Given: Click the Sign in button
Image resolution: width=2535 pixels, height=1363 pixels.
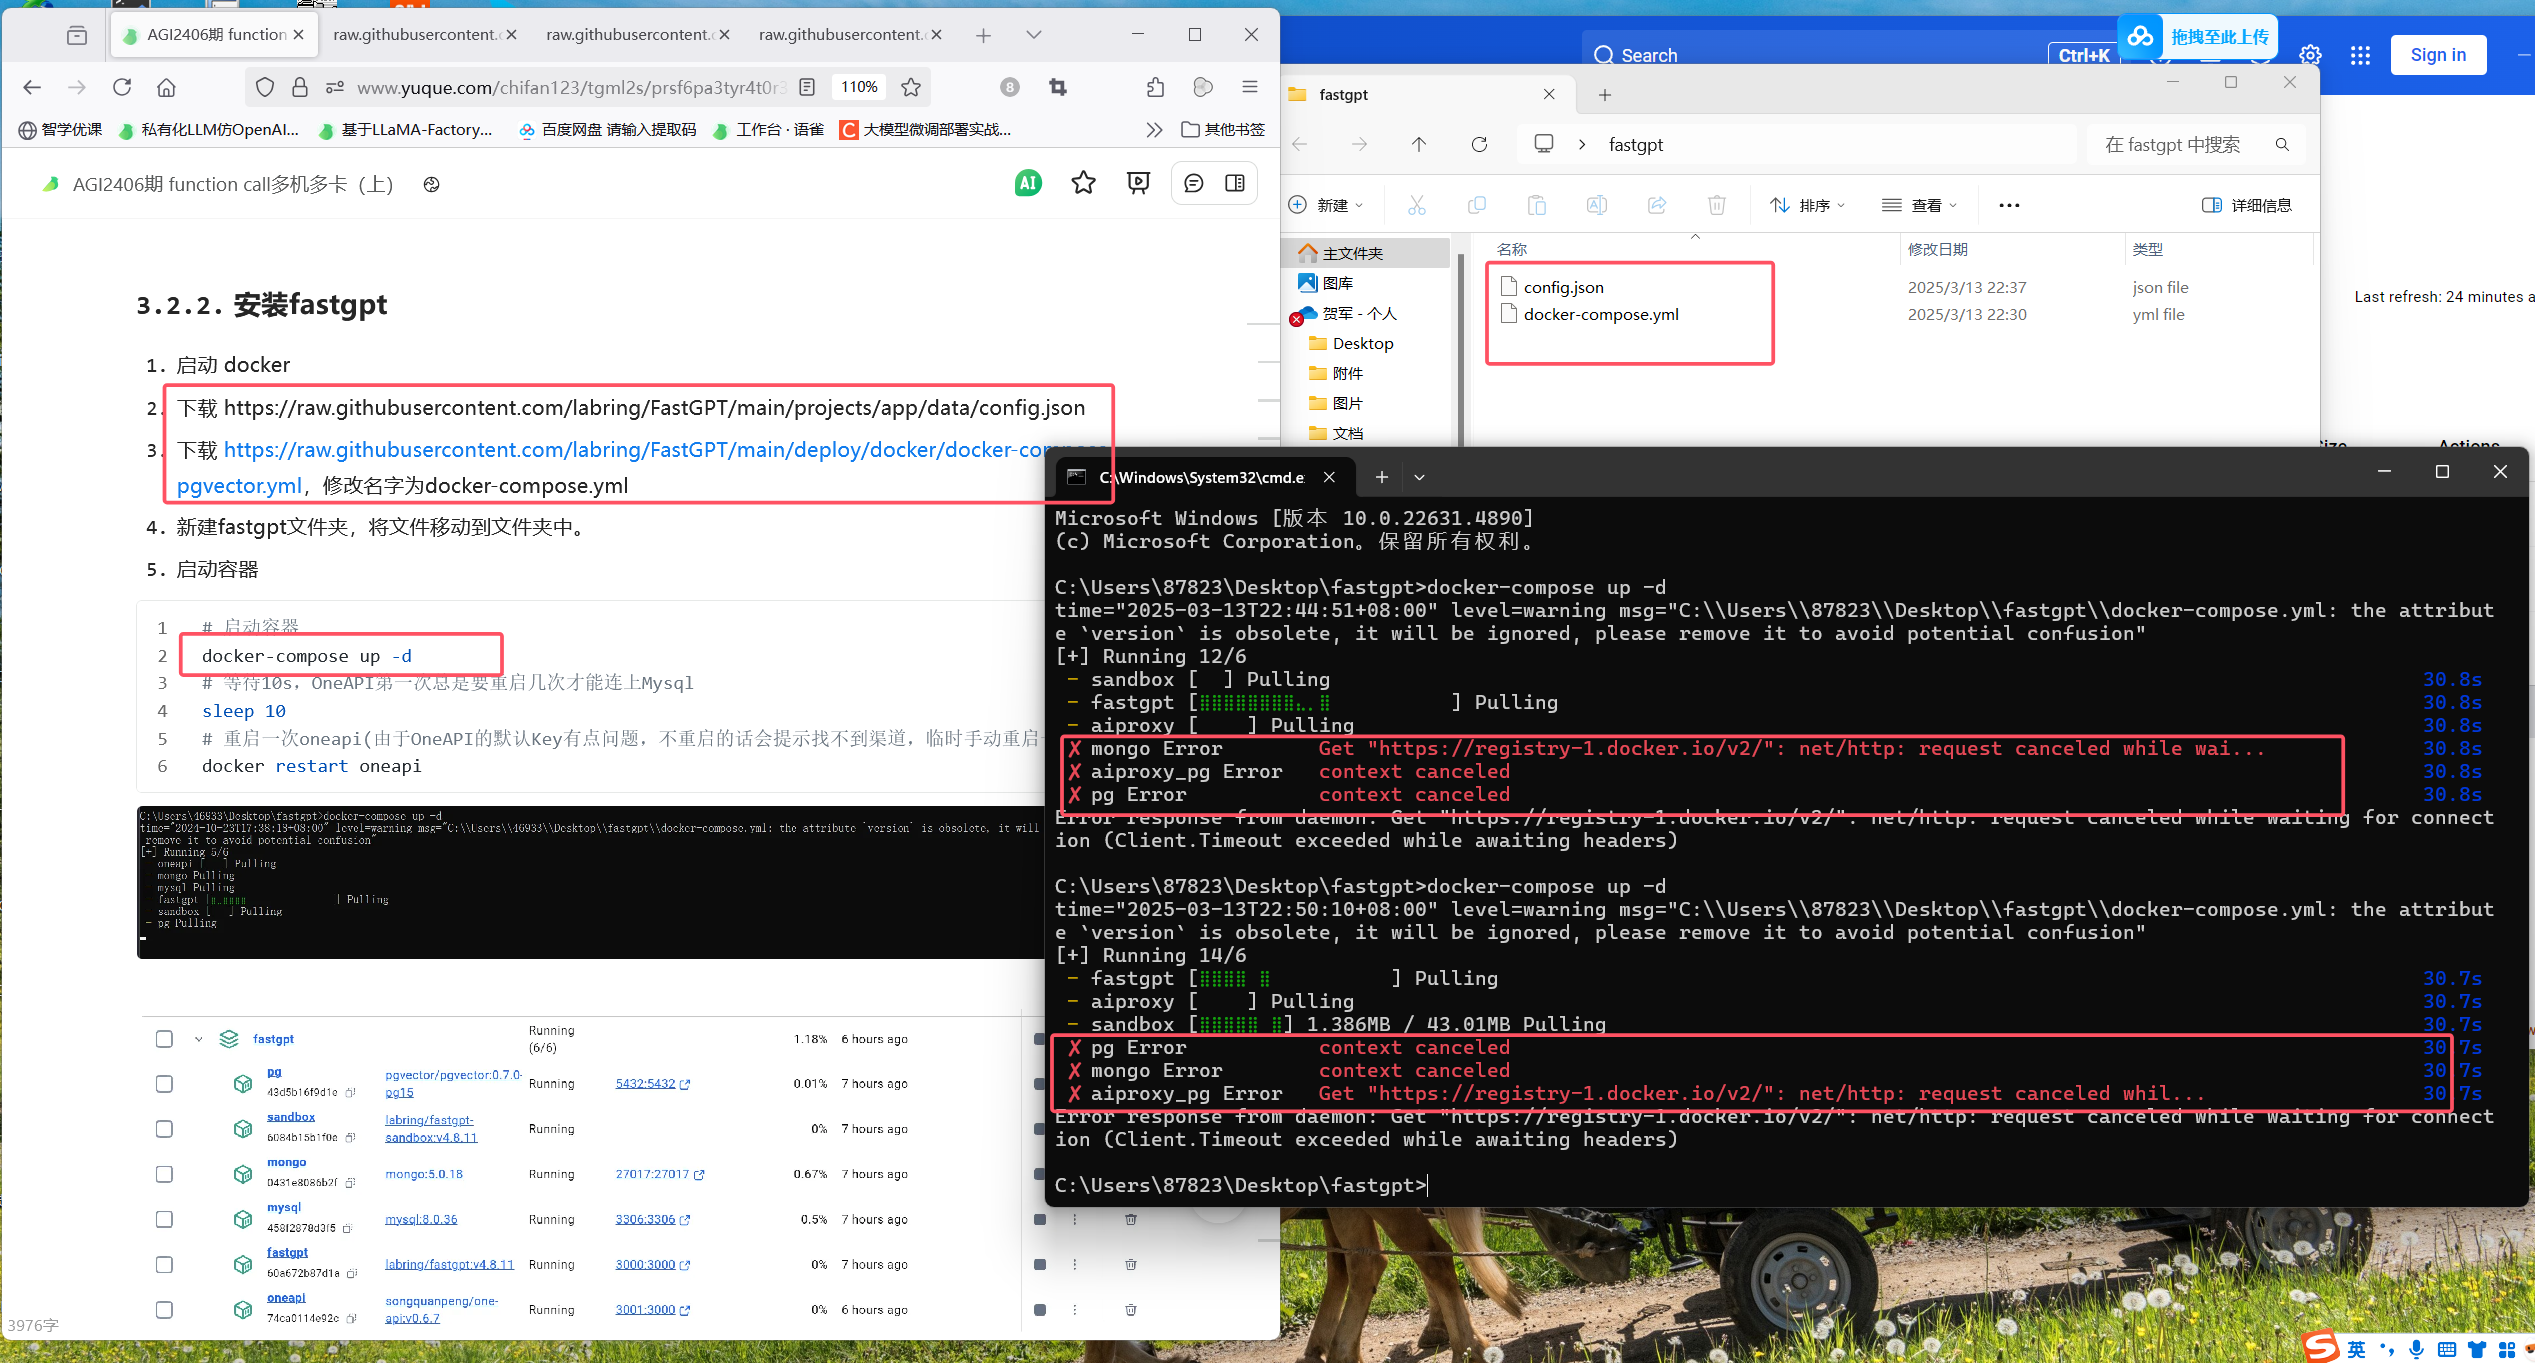Looking at the screenshot, I should (x=2437, y=55).
